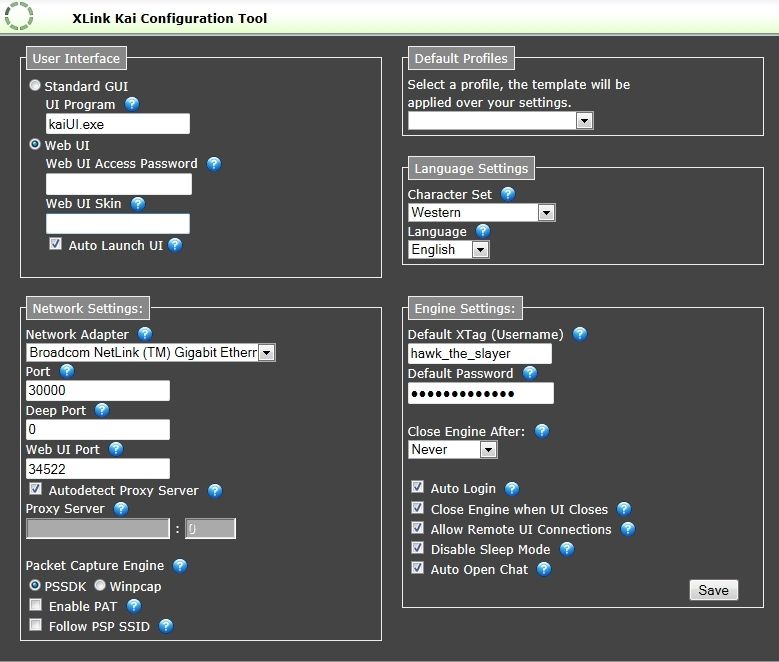Toggle Close Engine when UI Closes checkbox

pyautogui.click(x=417, y=507)
